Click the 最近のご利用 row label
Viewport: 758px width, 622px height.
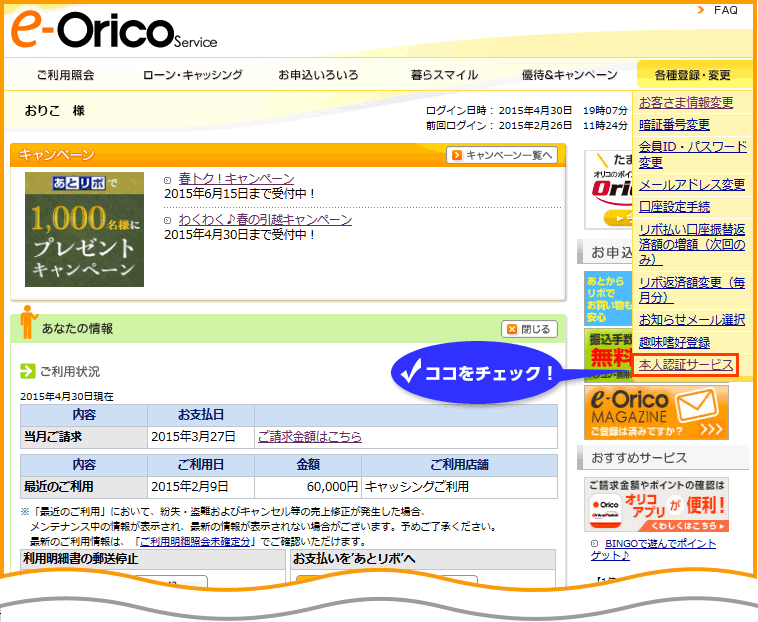click(x=59, y=487)
